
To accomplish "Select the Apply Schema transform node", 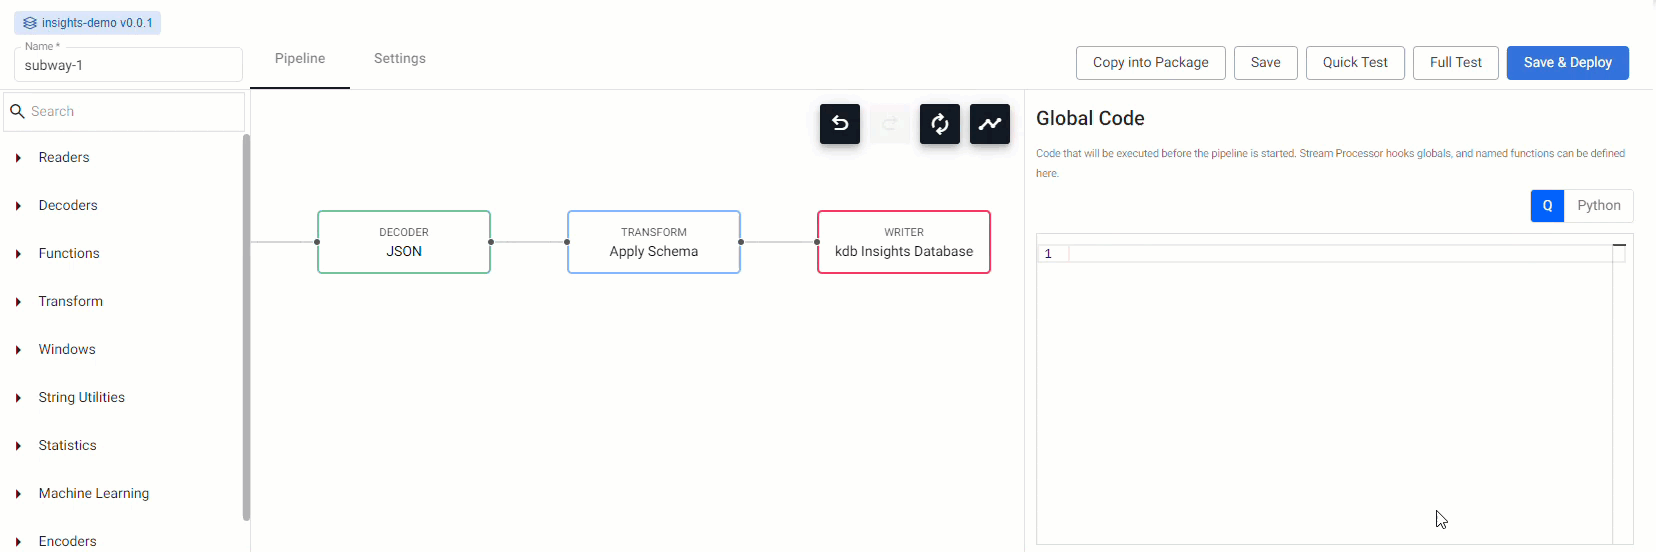I will pyautogui.click(x=654, y=242).
